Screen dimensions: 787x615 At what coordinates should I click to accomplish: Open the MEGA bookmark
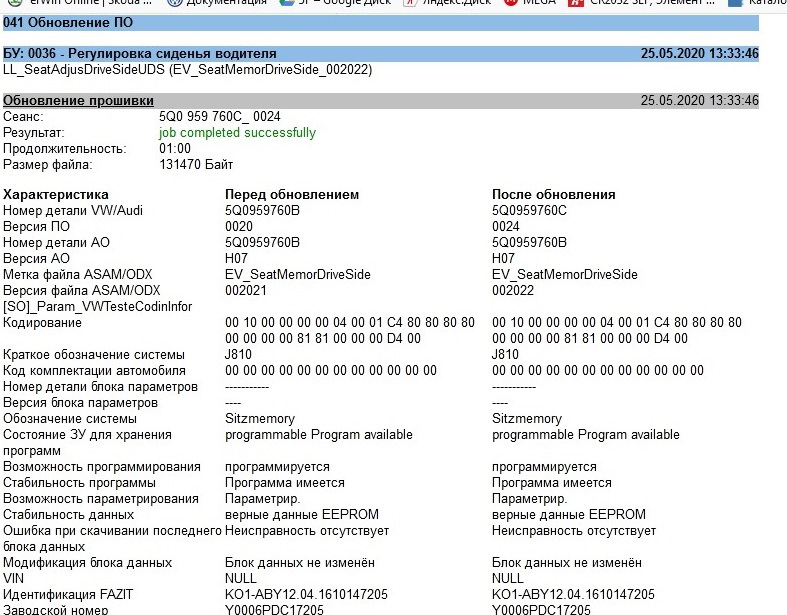[530, 3]
